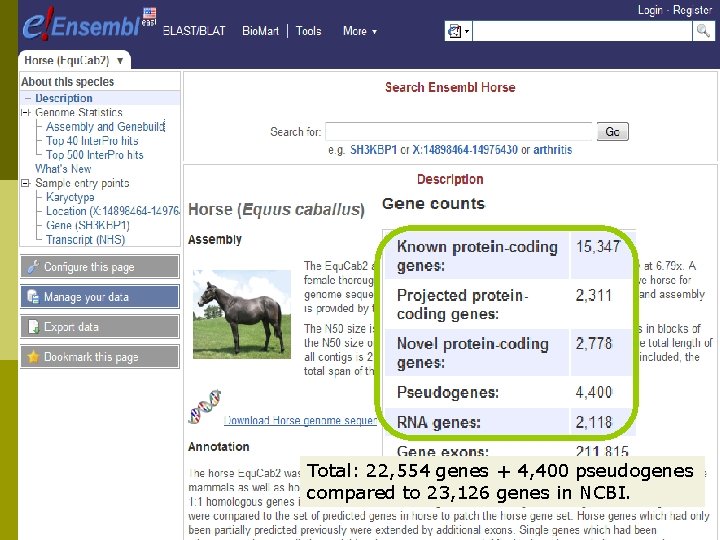Screen dimensions: 720x540
Task: Click the Login link
Action: point(650,10)
